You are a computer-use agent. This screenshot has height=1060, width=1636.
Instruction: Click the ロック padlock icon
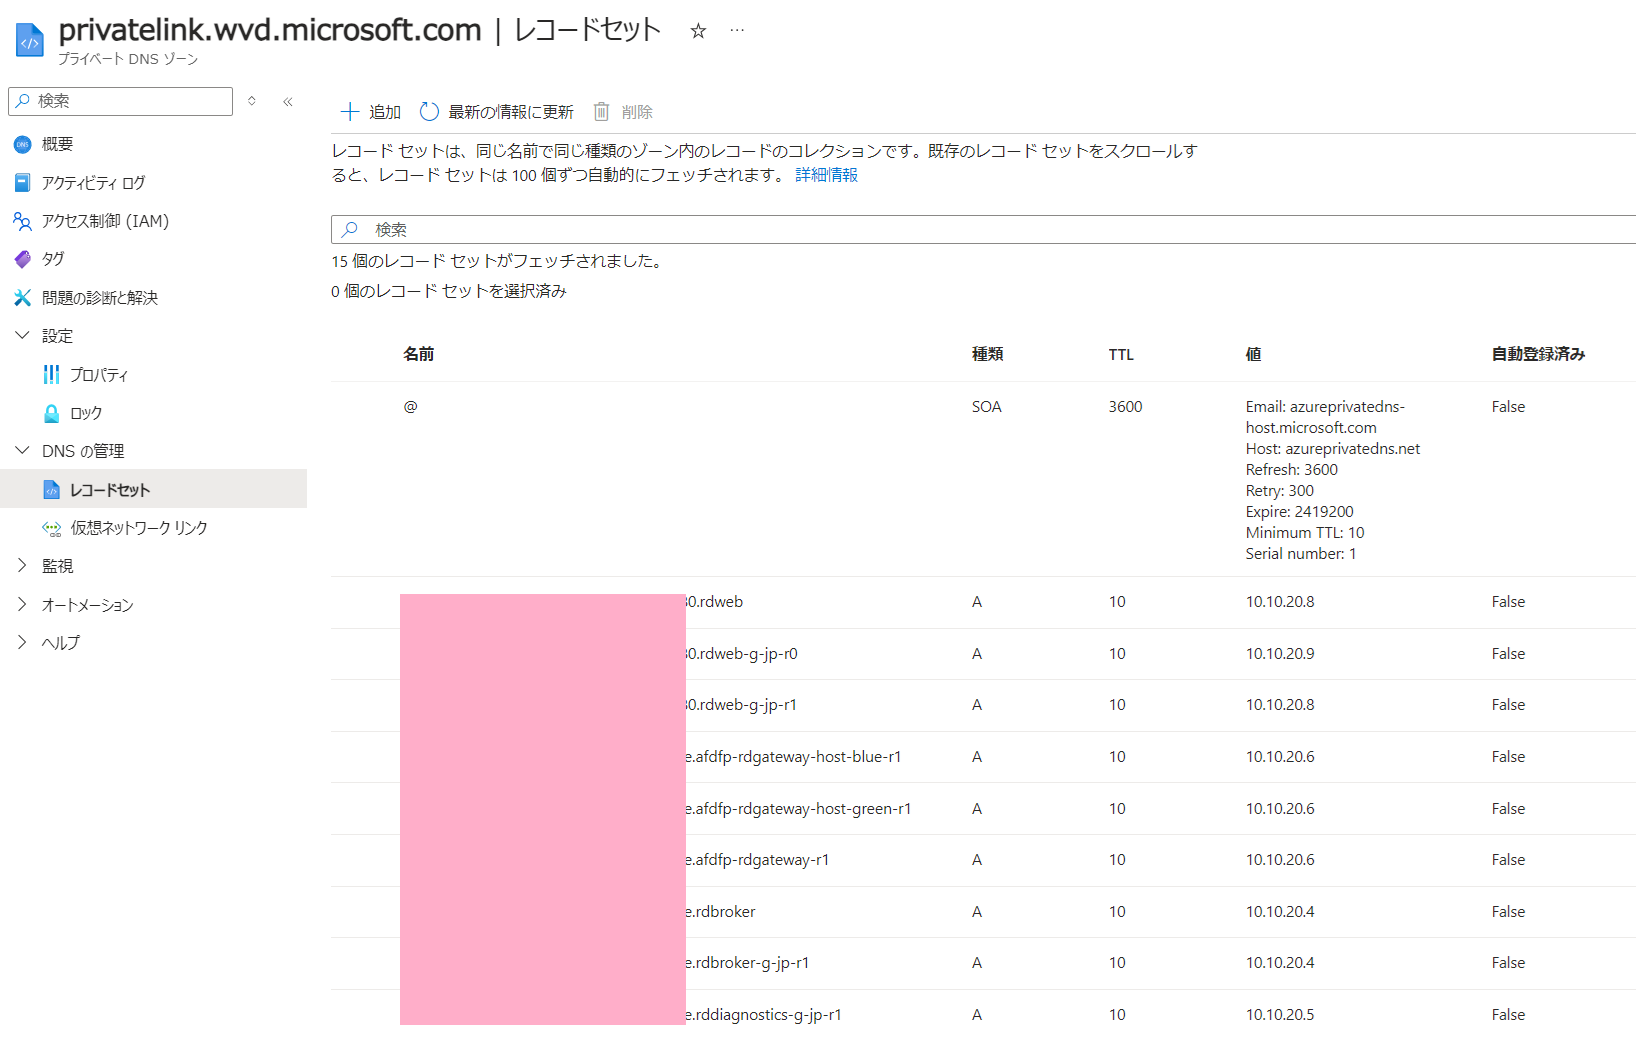[51, 413]
